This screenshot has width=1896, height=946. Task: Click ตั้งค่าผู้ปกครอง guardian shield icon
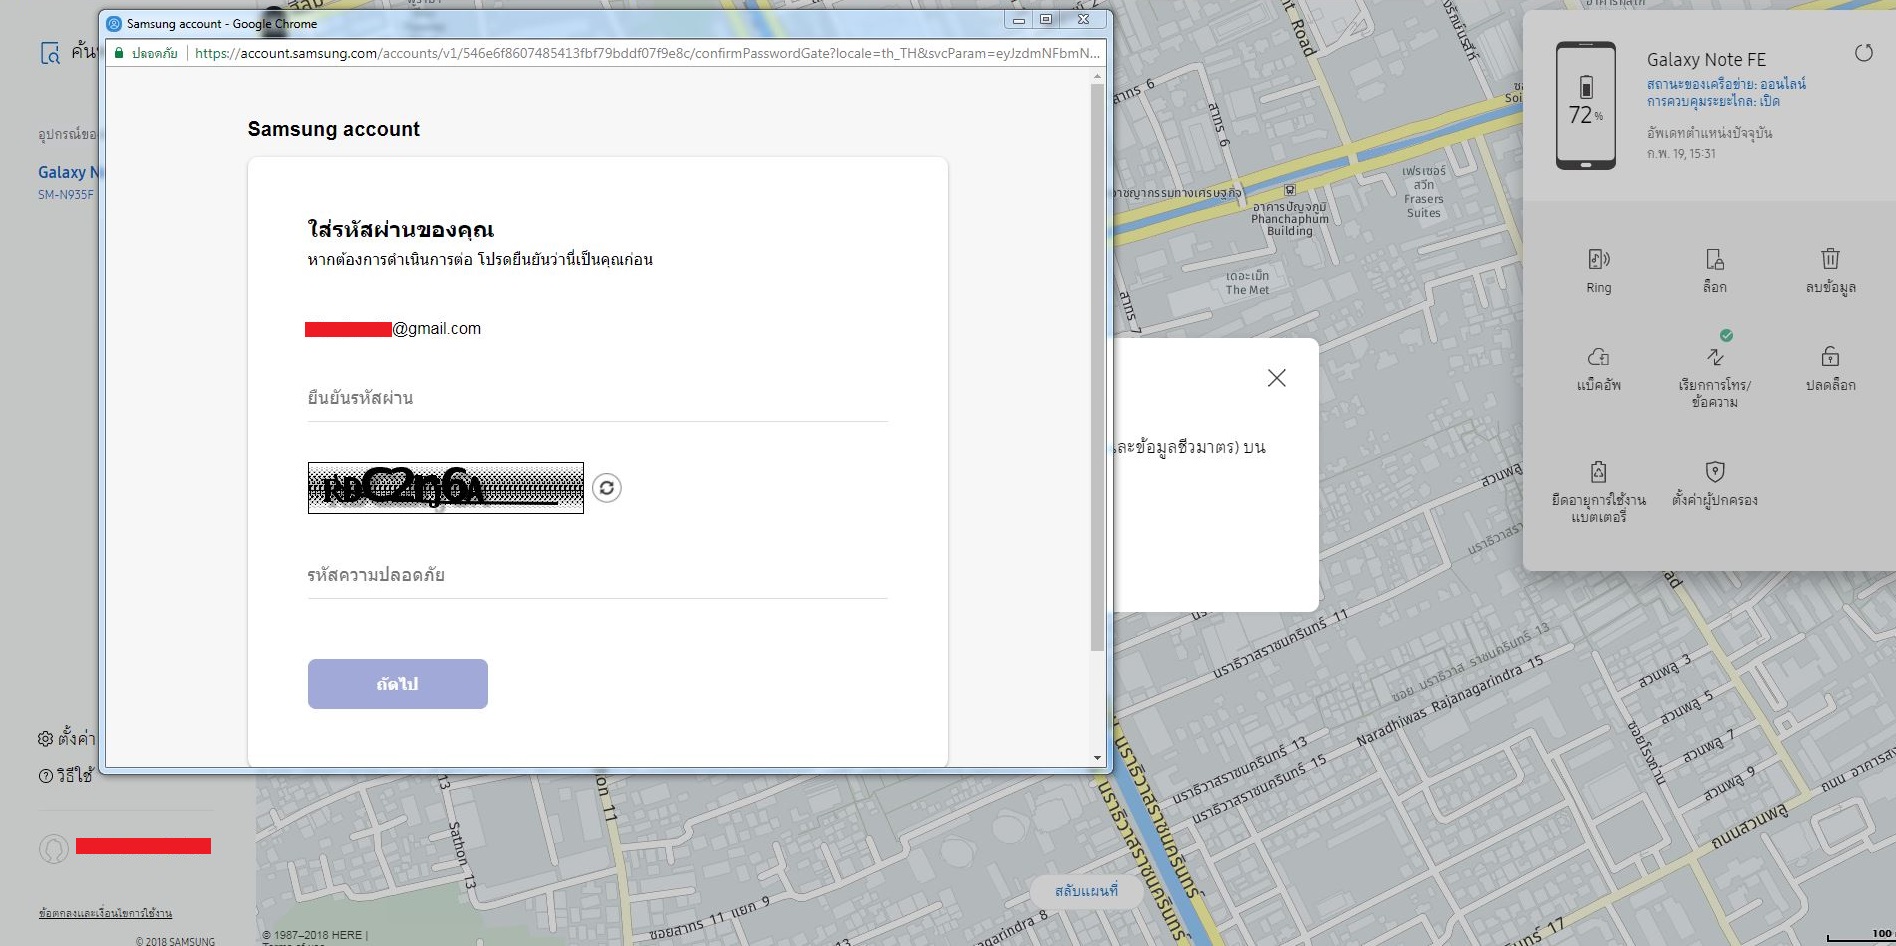1714,471
